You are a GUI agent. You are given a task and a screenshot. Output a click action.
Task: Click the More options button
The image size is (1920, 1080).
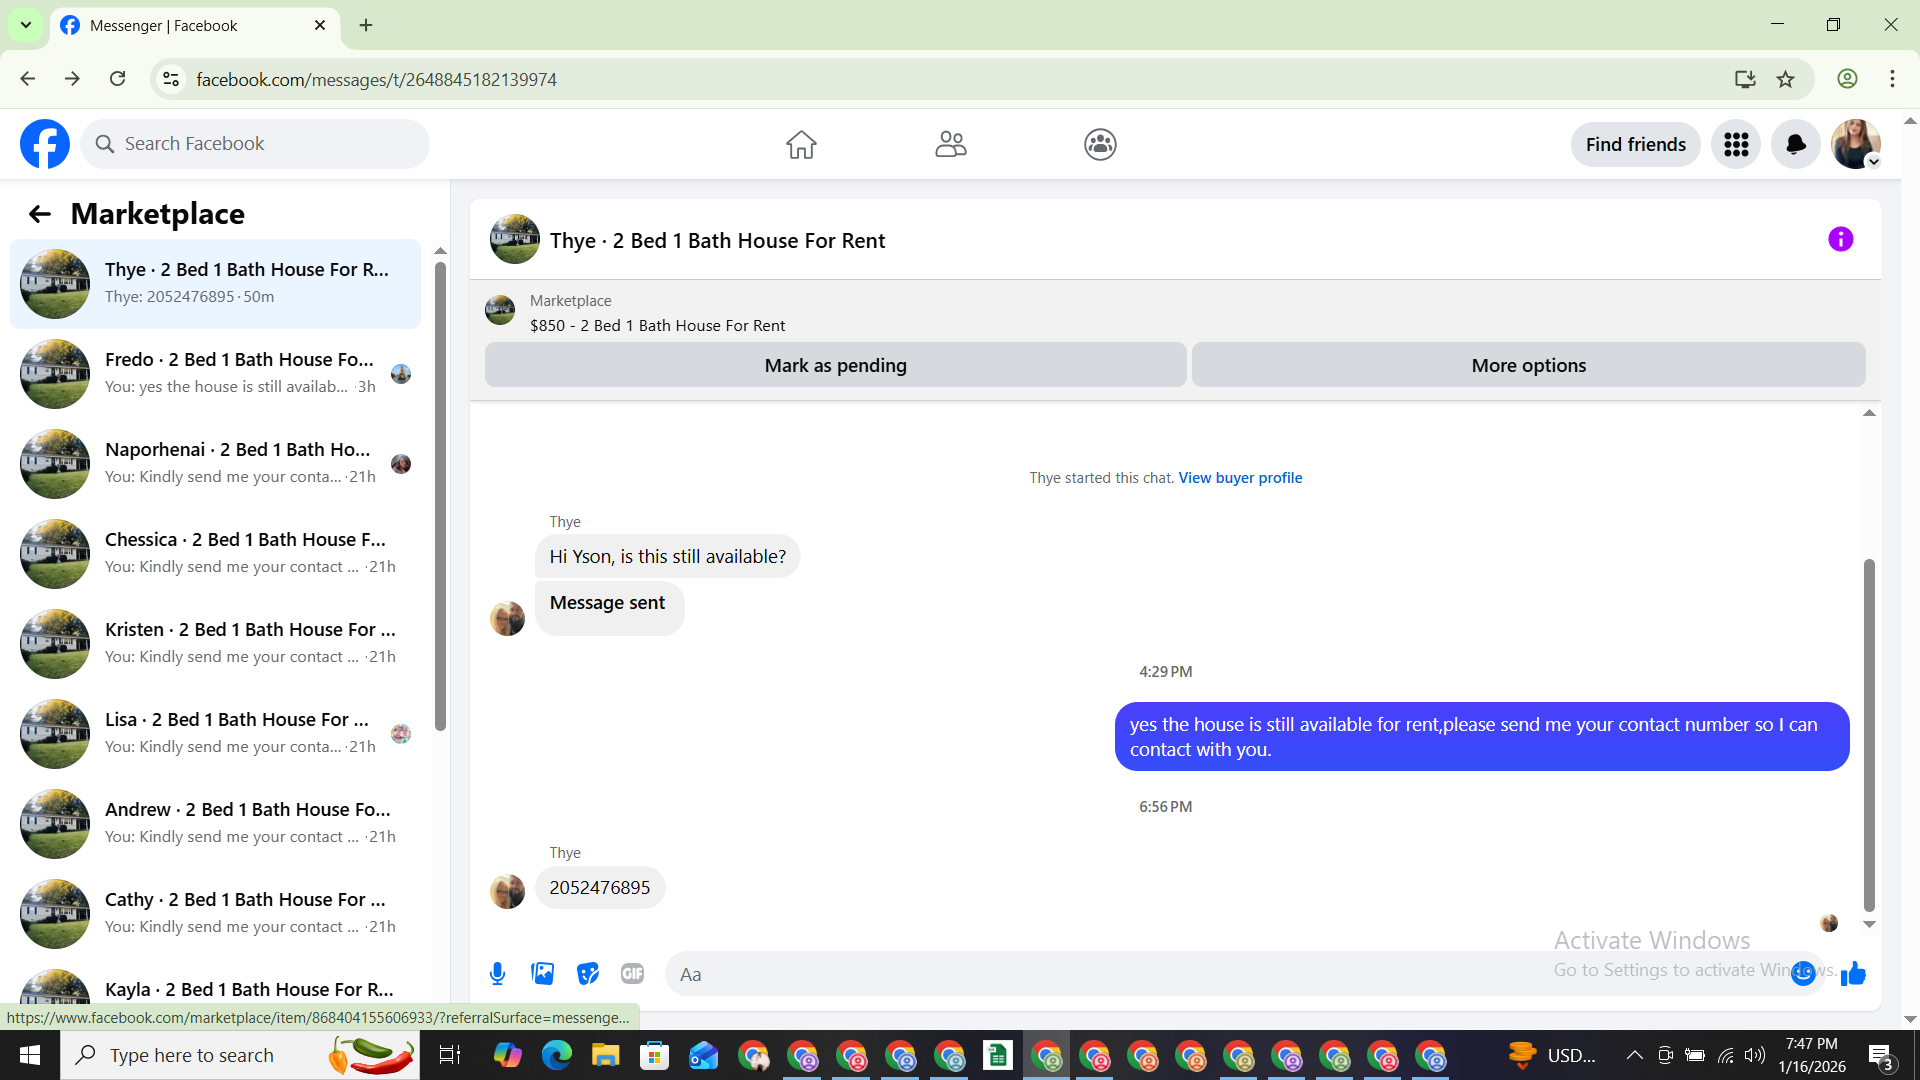point(1528,365)
